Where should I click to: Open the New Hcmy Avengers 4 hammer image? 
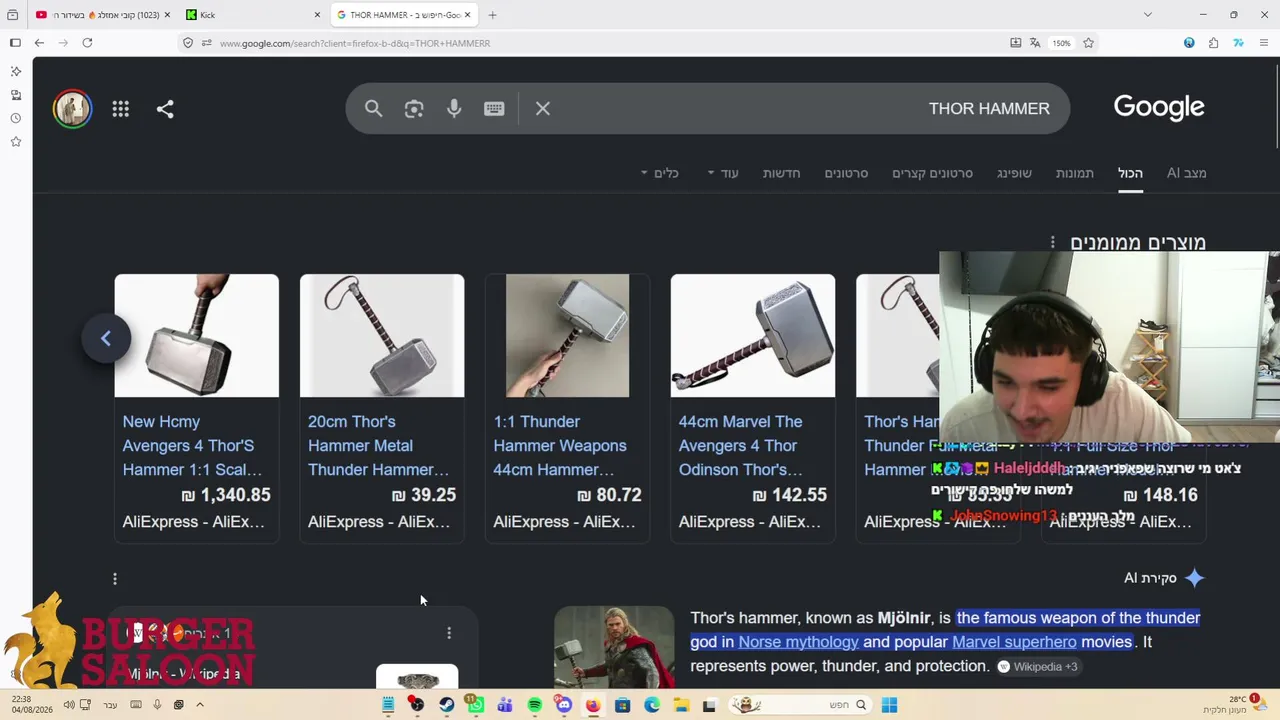(x=196, y=336)
